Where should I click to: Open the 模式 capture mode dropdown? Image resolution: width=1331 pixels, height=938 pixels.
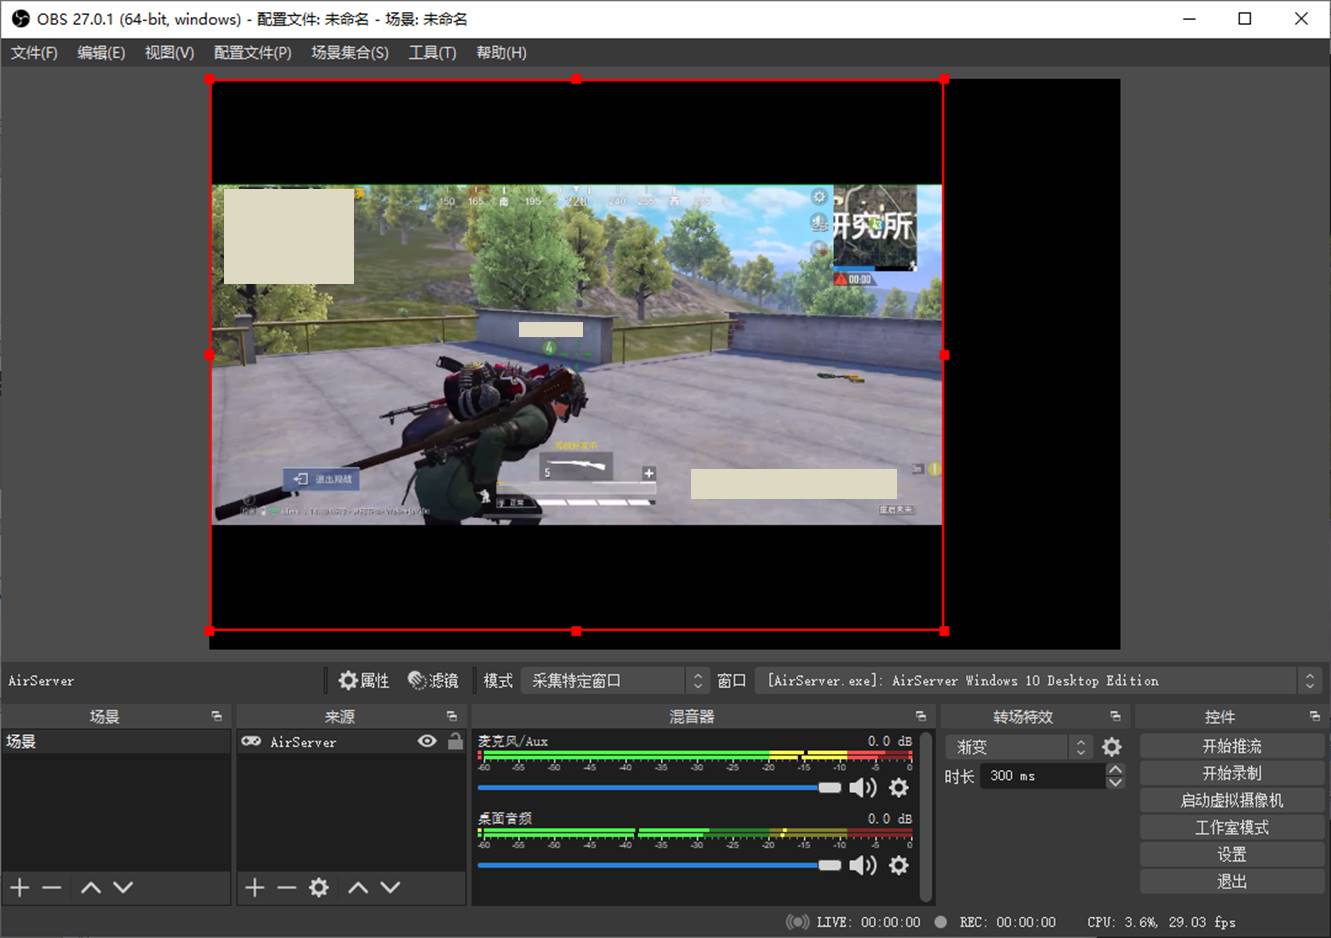[615, 681]
